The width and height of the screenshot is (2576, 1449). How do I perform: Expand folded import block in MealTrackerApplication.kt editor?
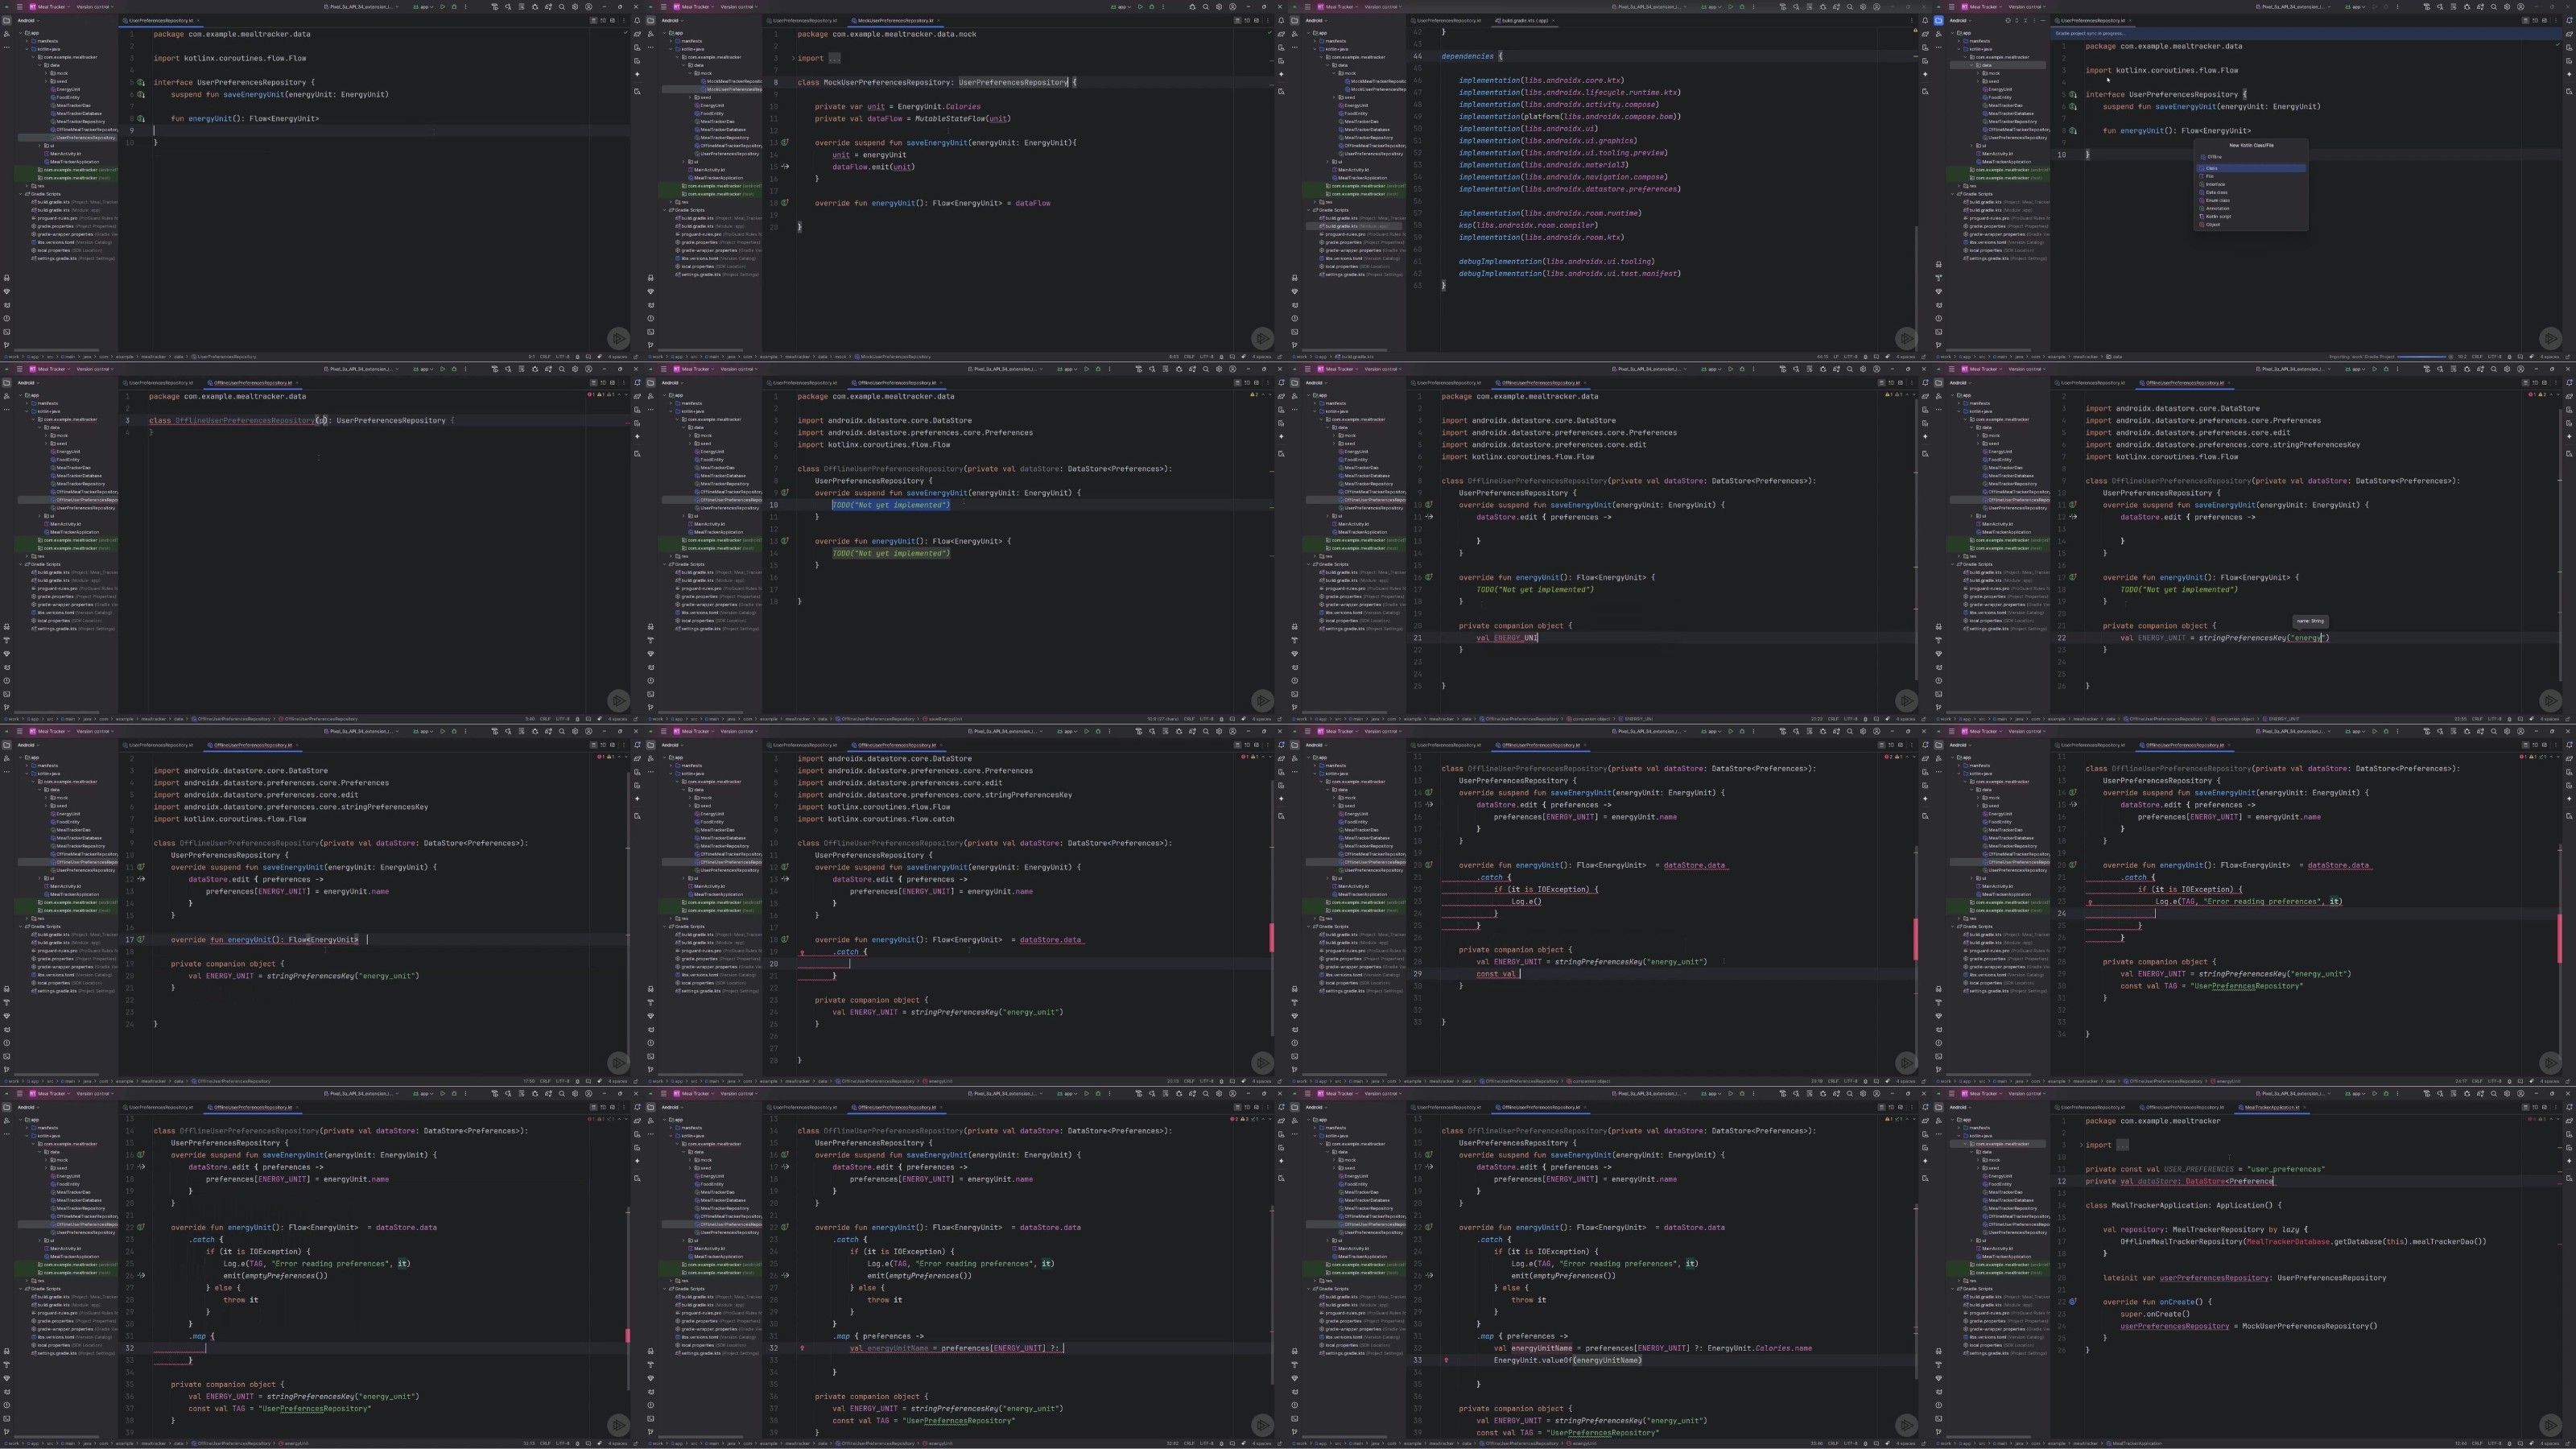2081,1145
